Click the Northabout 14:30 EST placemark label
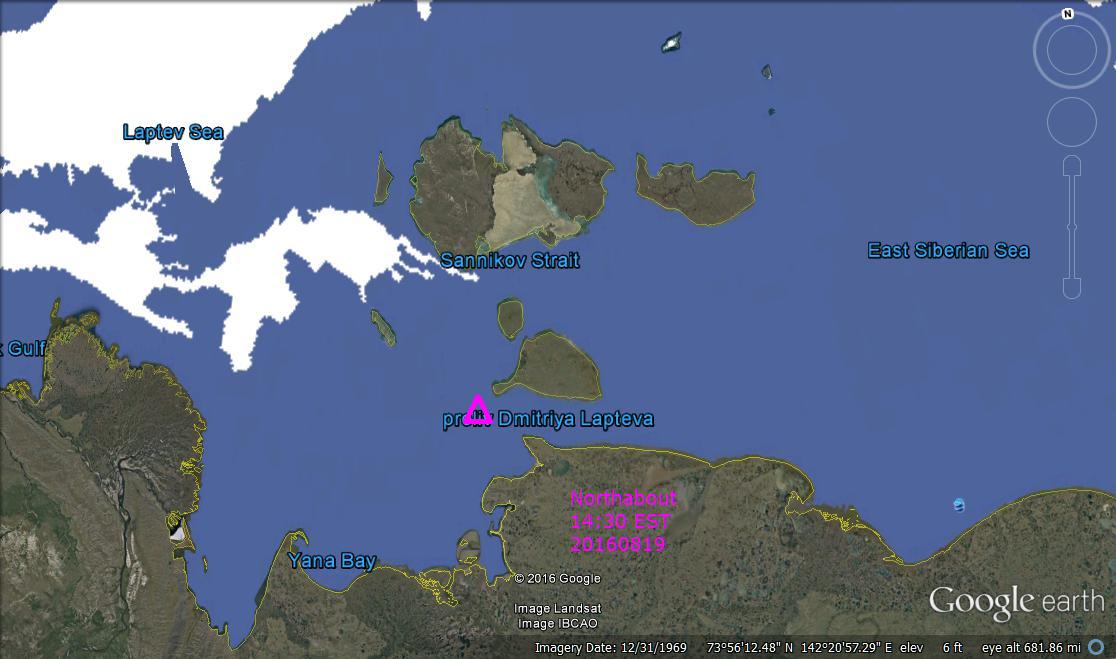 pos(622,521)
